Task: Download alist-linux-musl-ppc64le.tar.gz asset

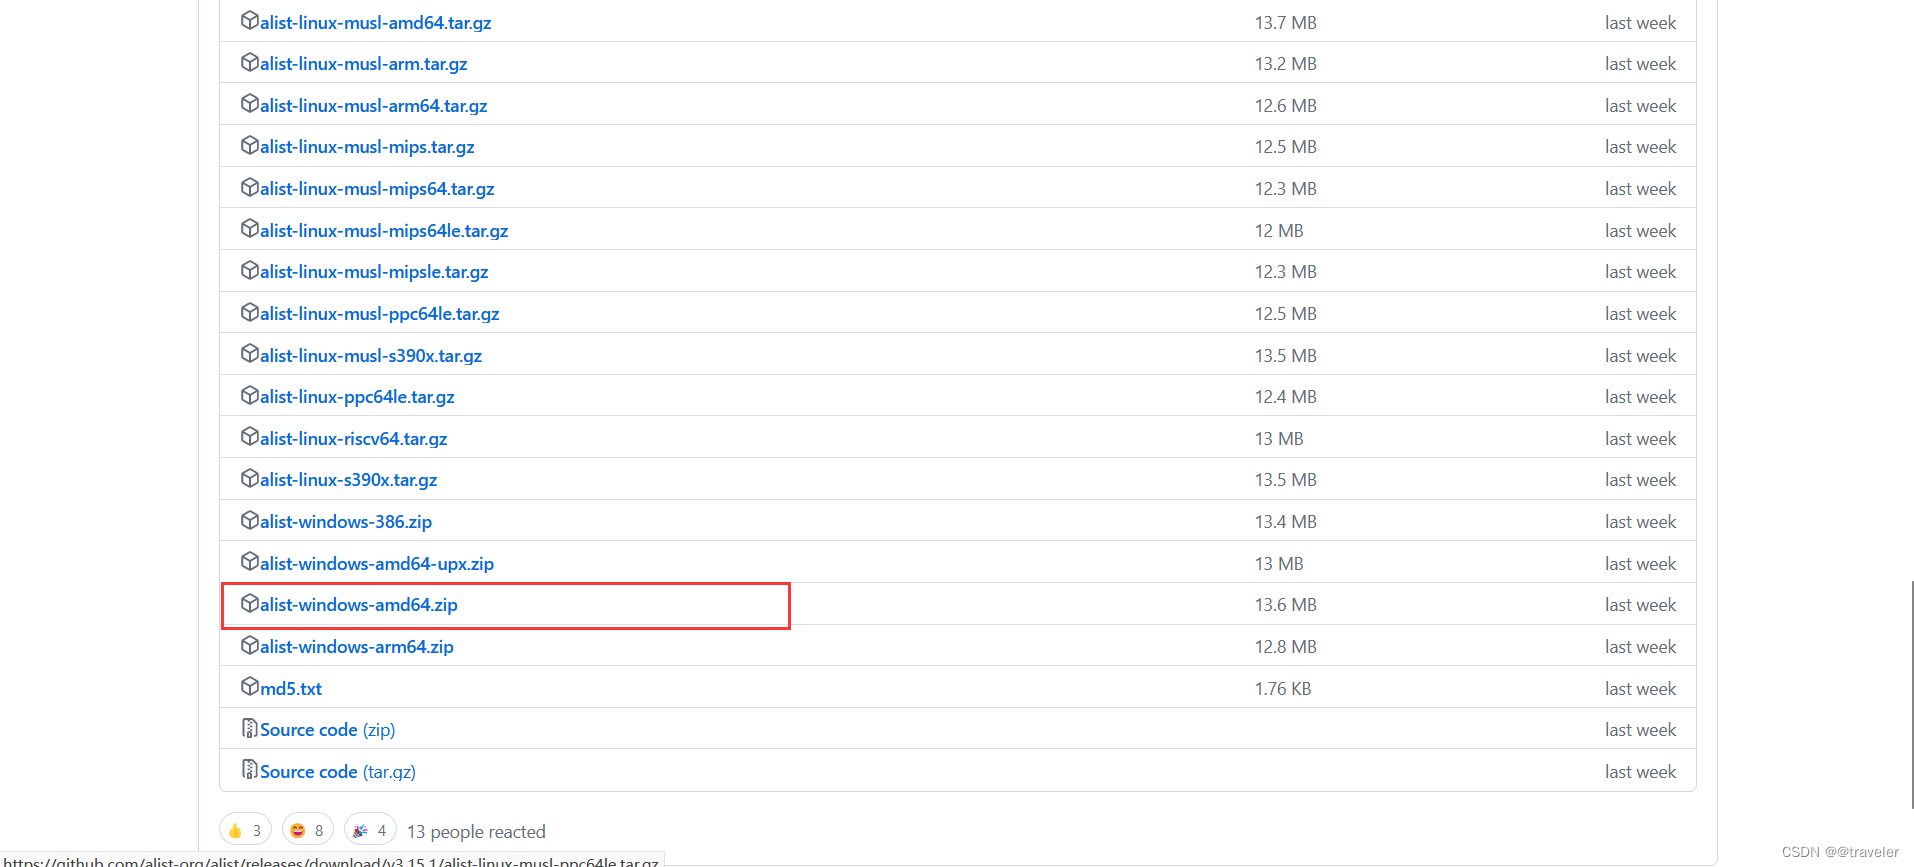Action: pos(379,314)
